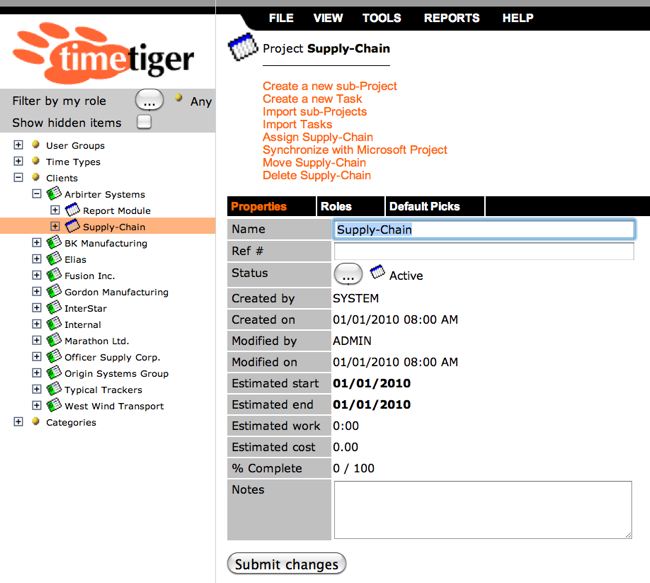Click Delete Supply-Chain link

317,175
